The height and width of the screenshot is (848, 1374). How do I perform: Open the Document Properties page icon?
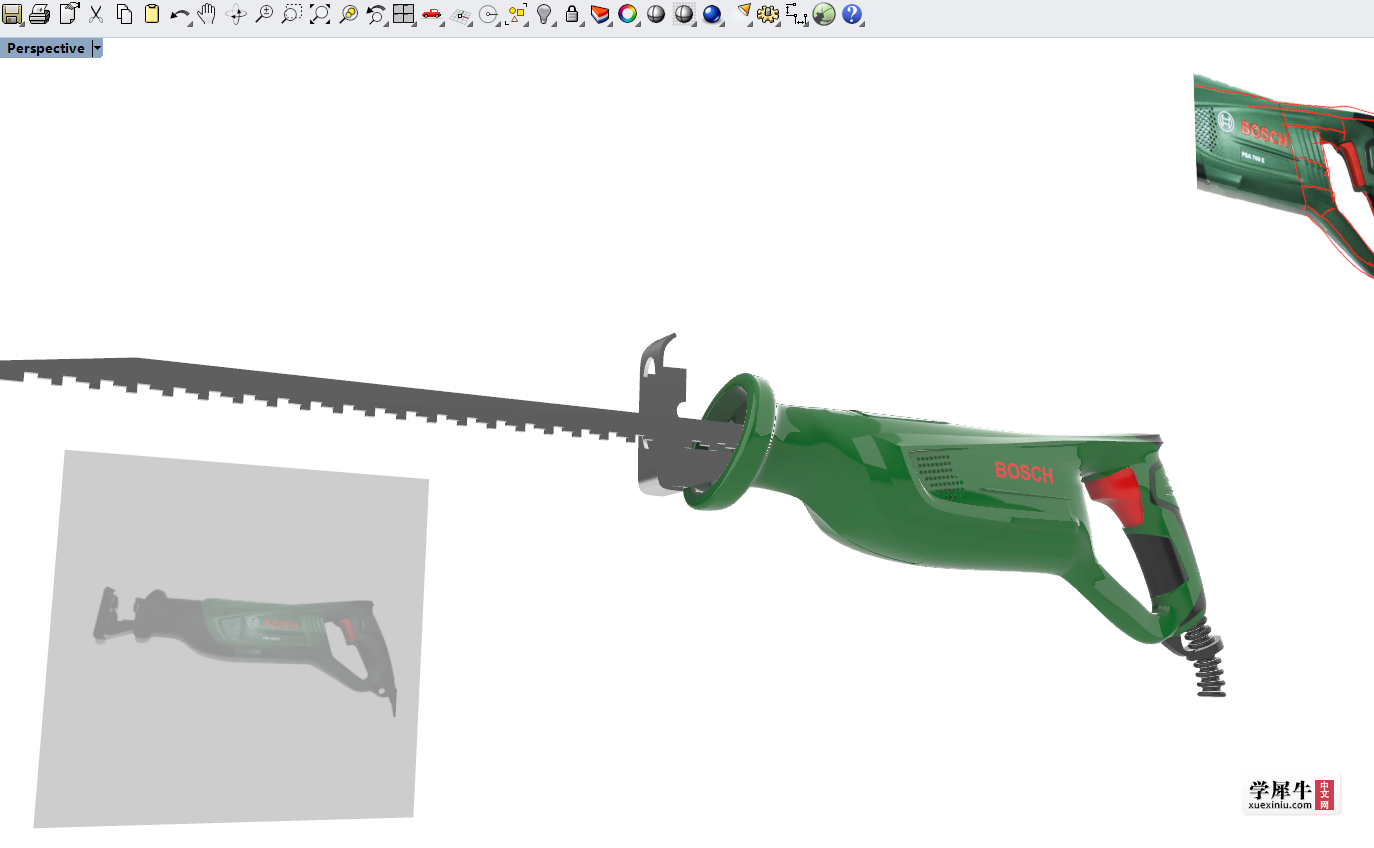(x=69, y=14)
